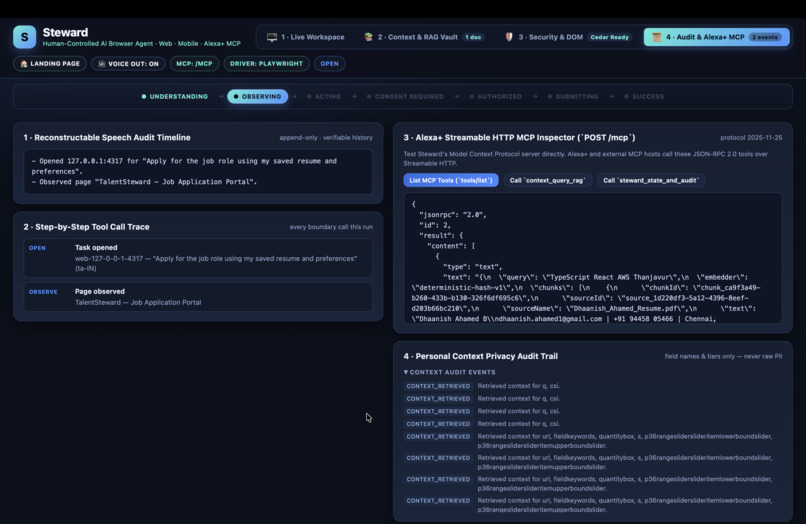Click the Consent Required stage step
This screenshot has height=524, width=806.
405,97
